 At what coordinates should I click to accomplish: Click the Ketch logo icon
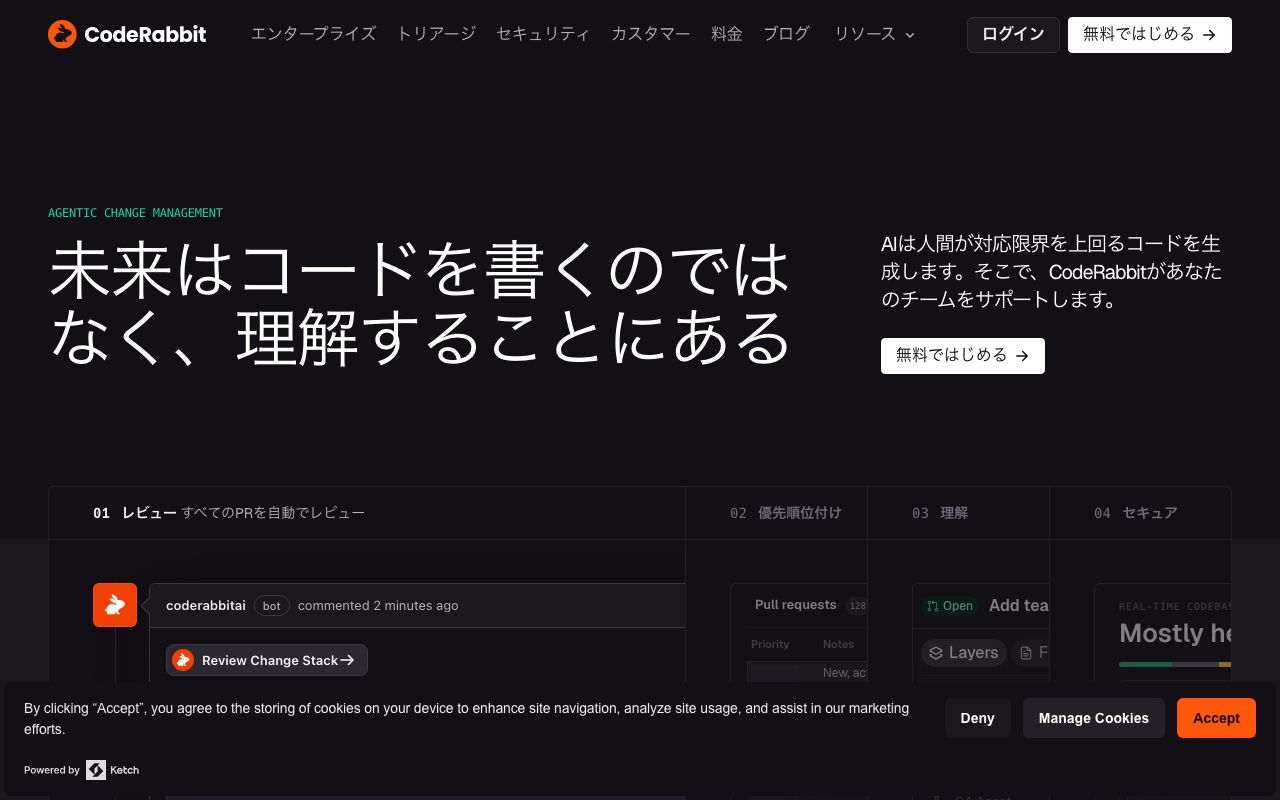[96, 770]
